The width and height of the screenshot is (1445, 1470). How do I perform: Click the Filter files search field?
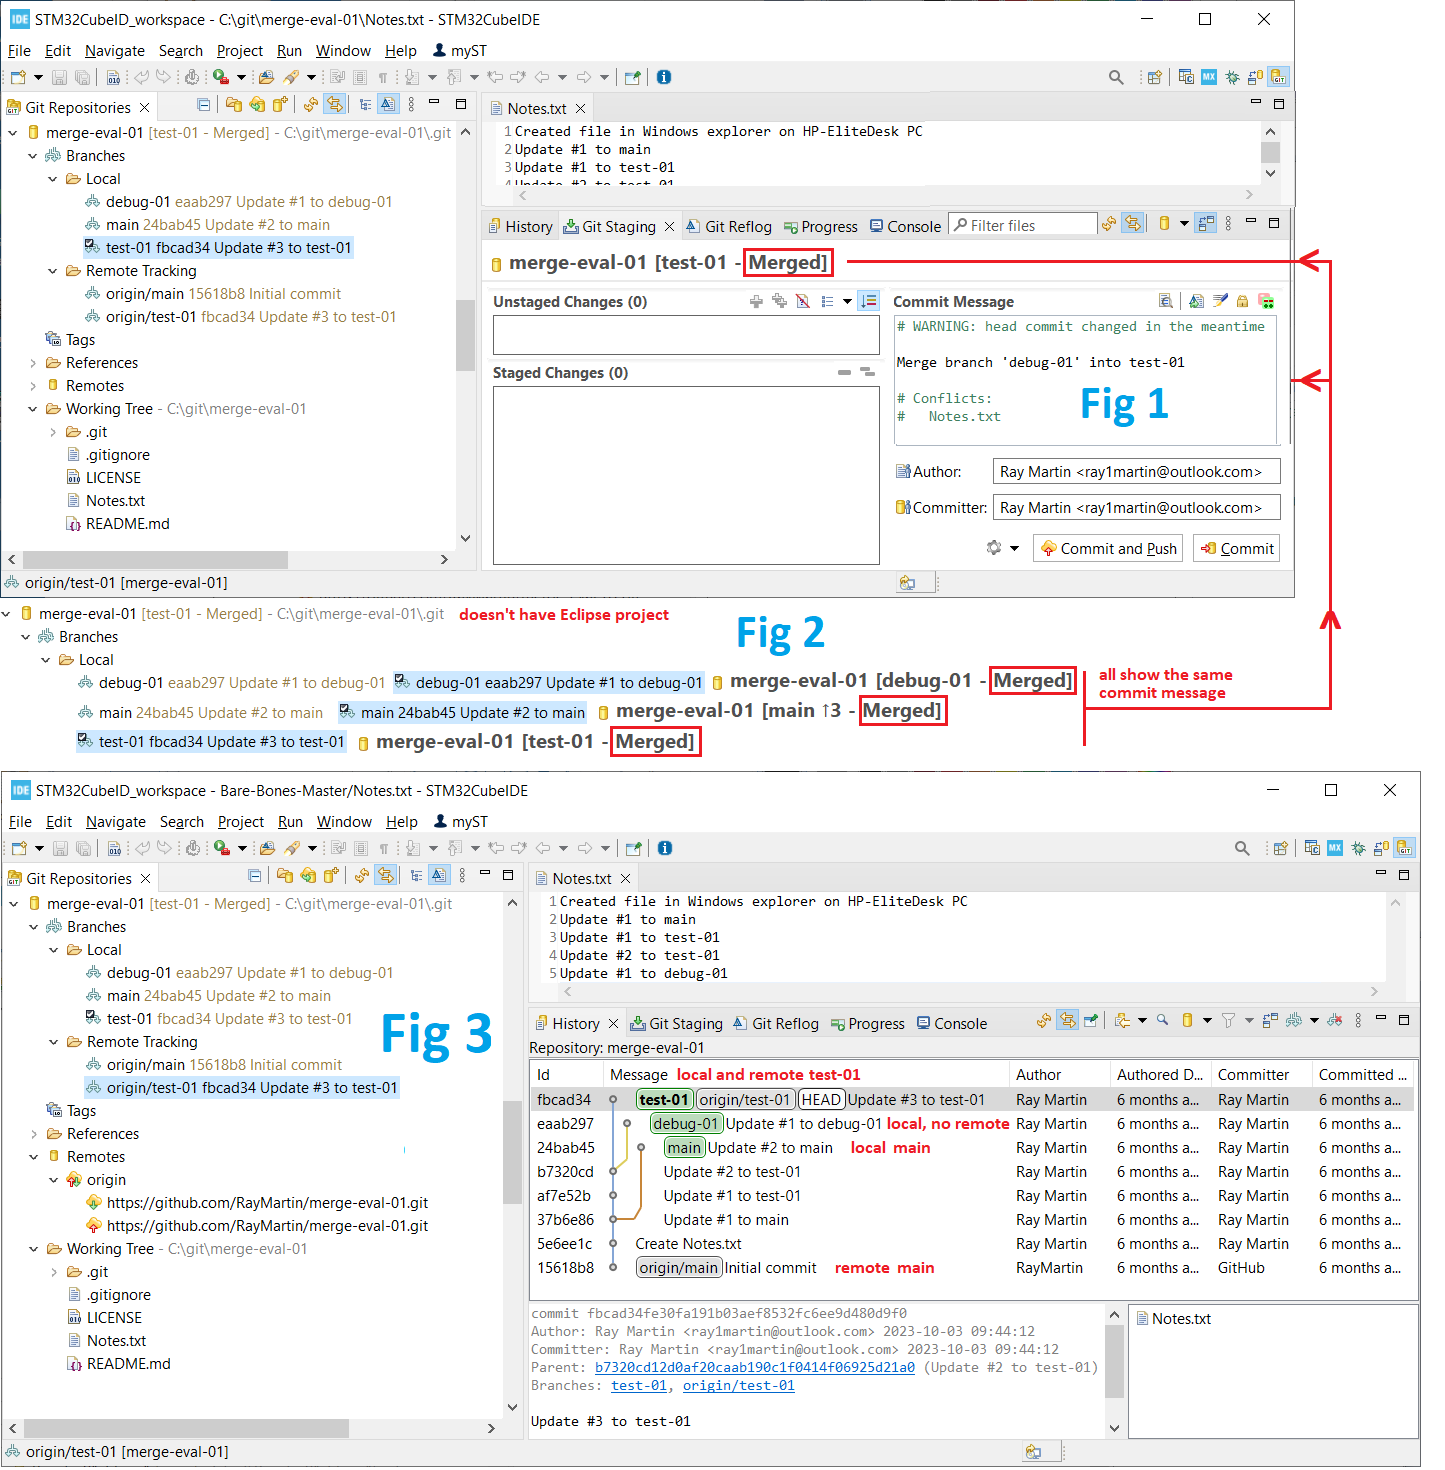(1022, 225)
